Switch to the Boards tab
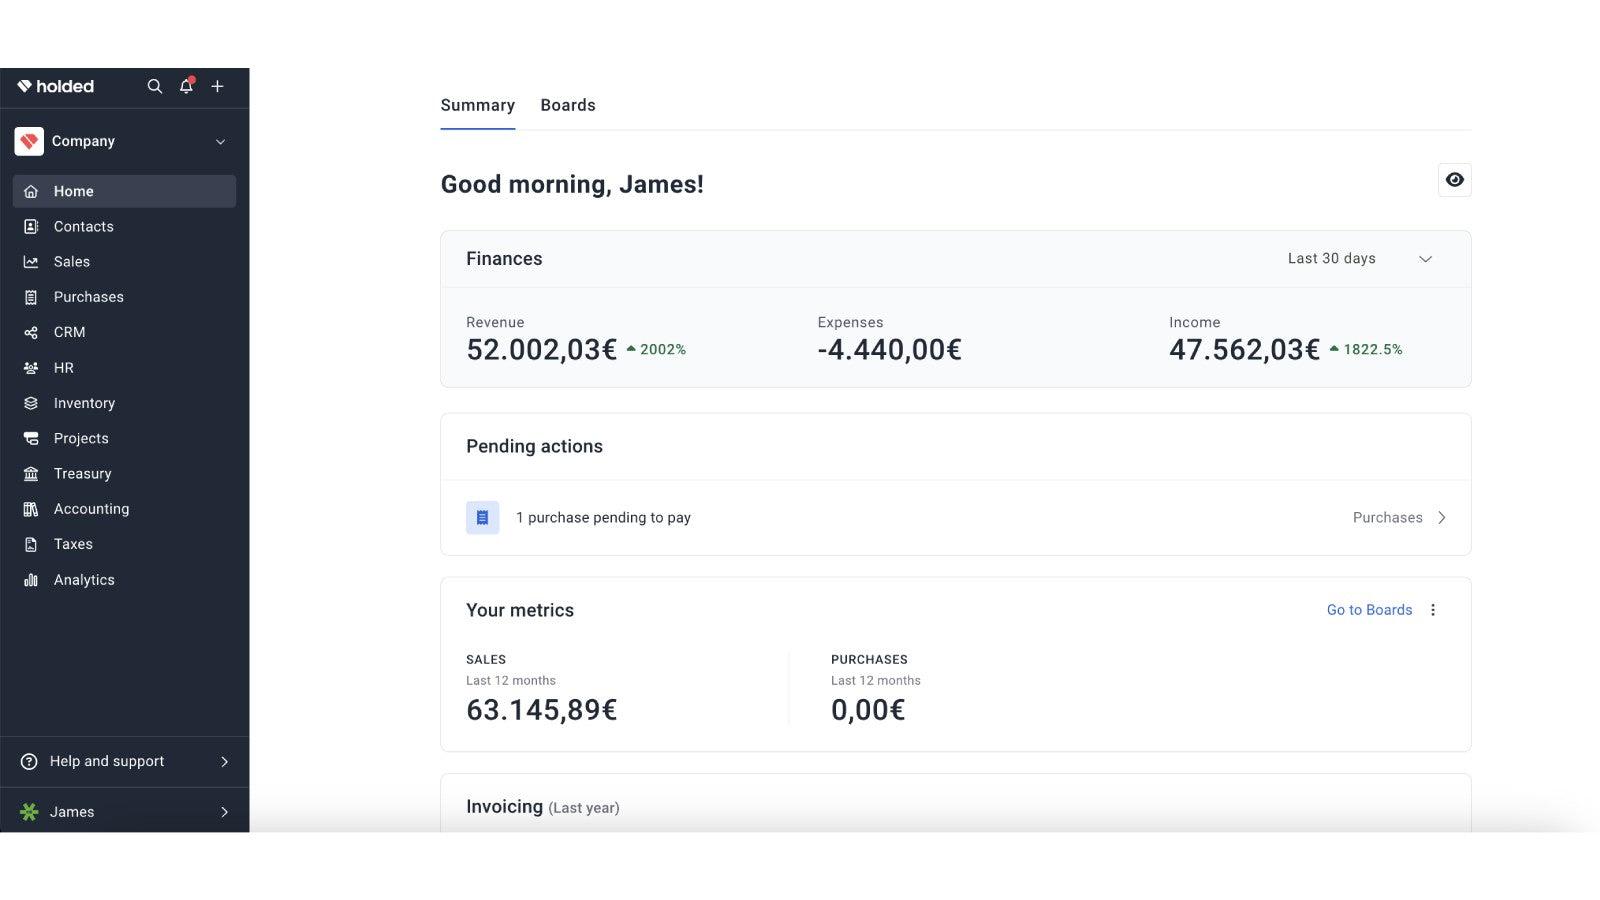 tap(567, 106)
